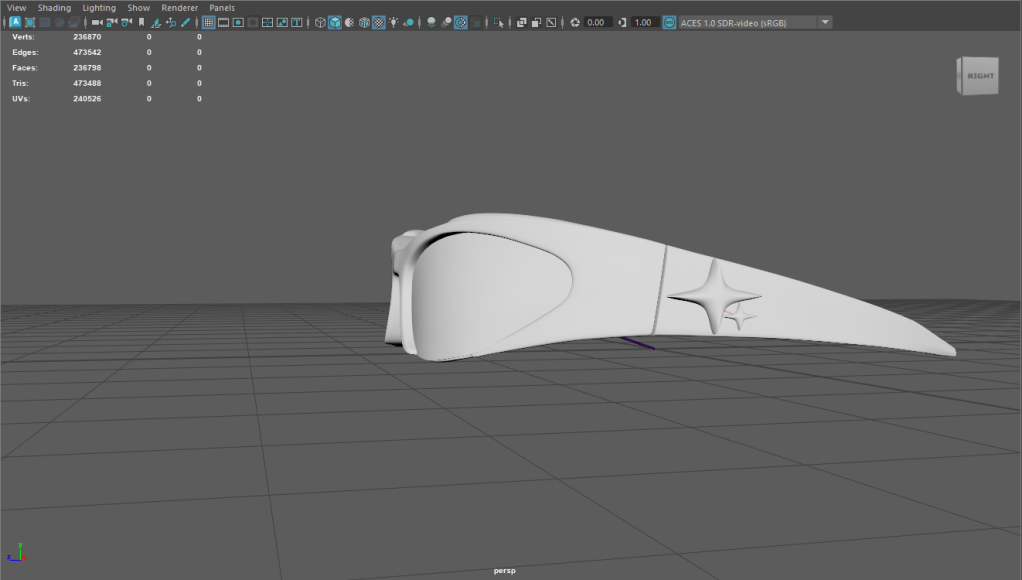Enable Textured display mode

pyautogui.click(x=379, y=22)
